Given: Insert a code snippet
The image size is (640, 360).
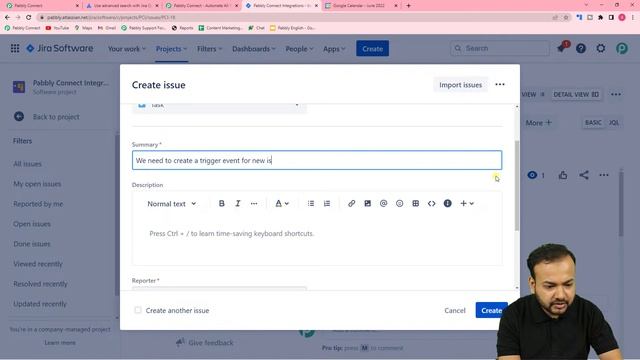Looking at the screenshot, I should (431, 203).
